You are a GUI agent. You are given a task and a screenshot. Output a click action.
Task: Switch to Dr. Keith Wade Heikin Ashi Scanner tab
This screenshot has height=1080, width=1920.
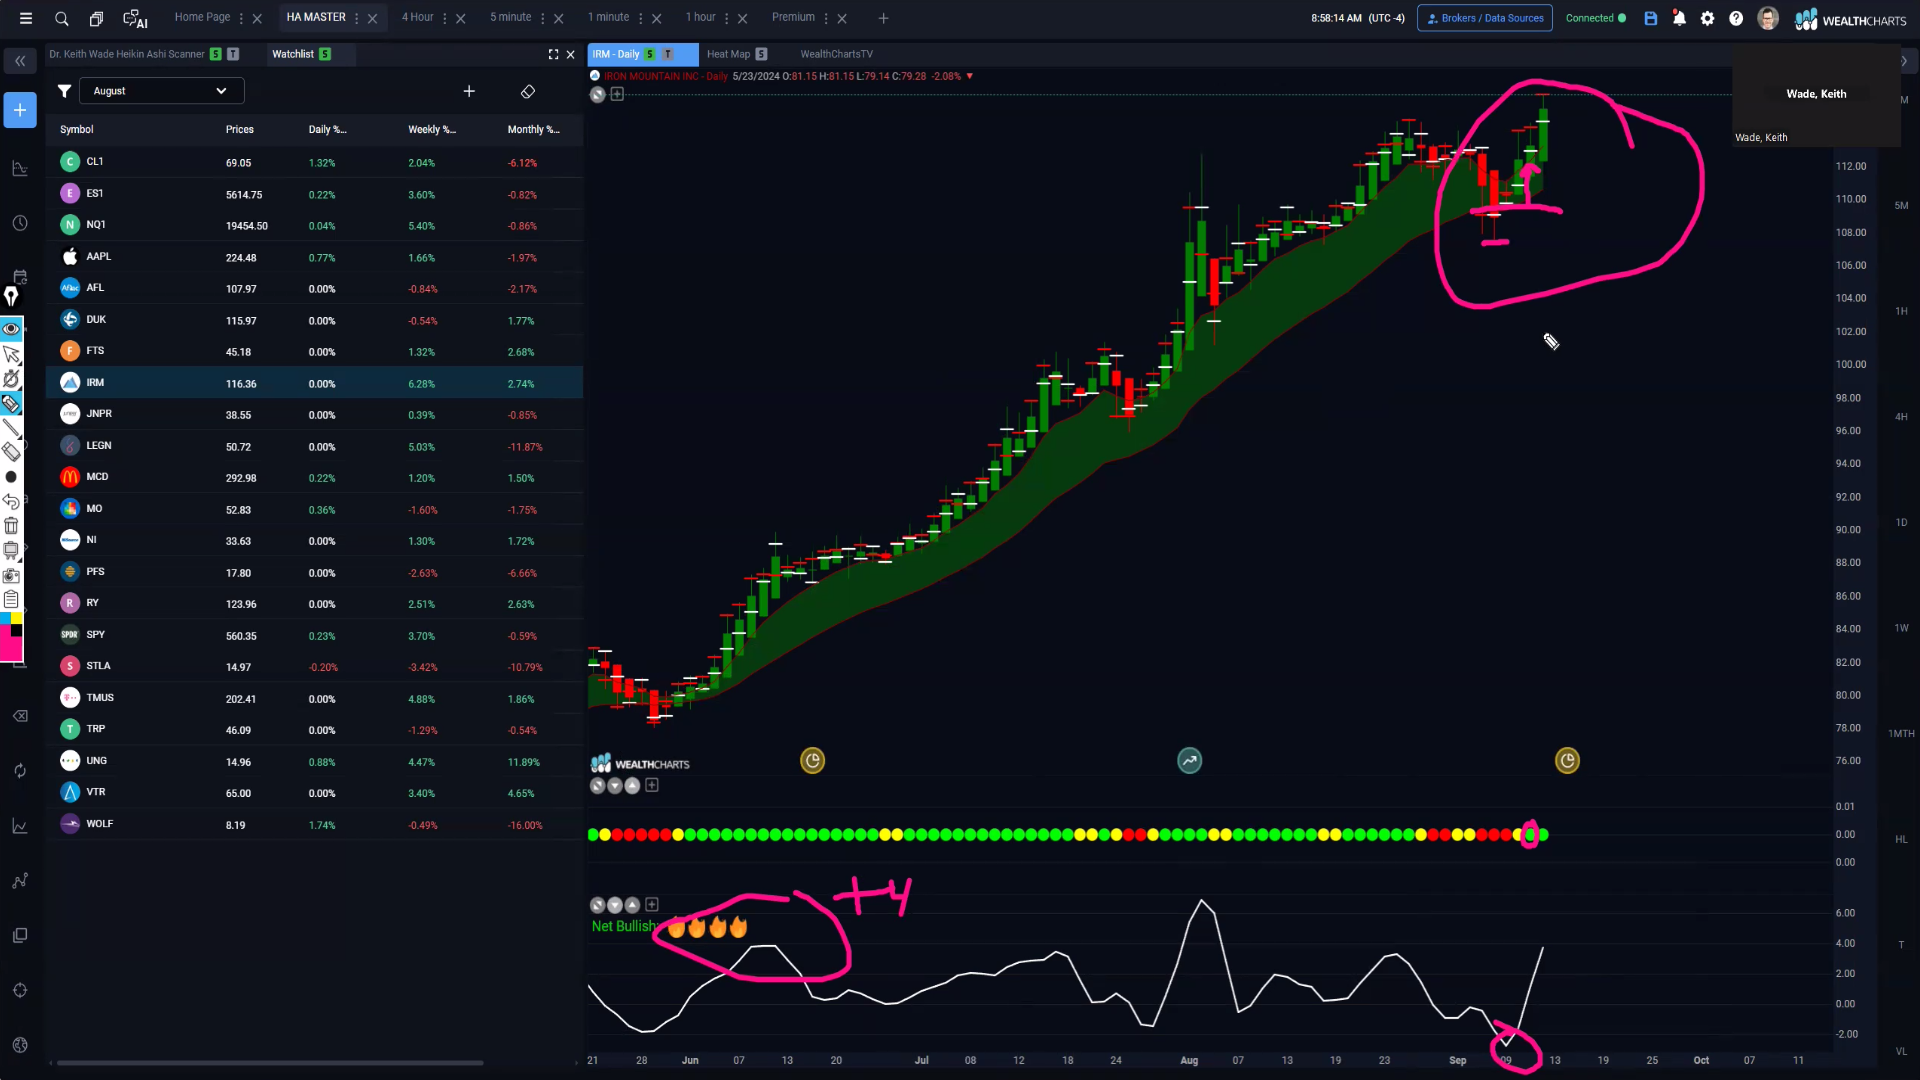click(126, 54)
